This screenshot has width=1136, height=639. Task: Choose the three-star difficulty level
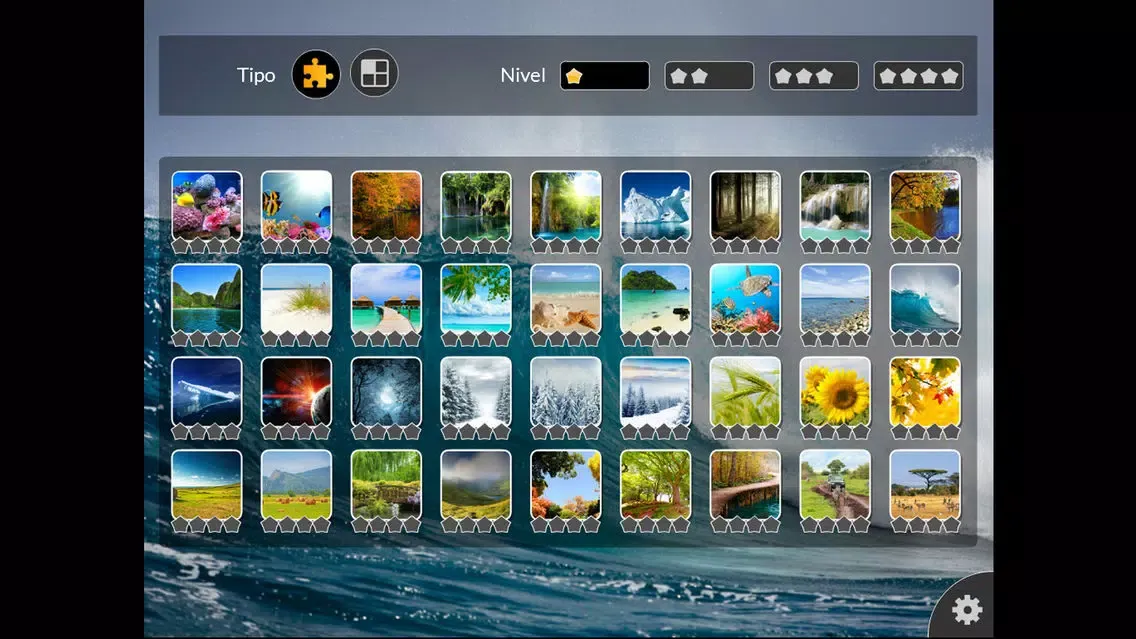814,75
